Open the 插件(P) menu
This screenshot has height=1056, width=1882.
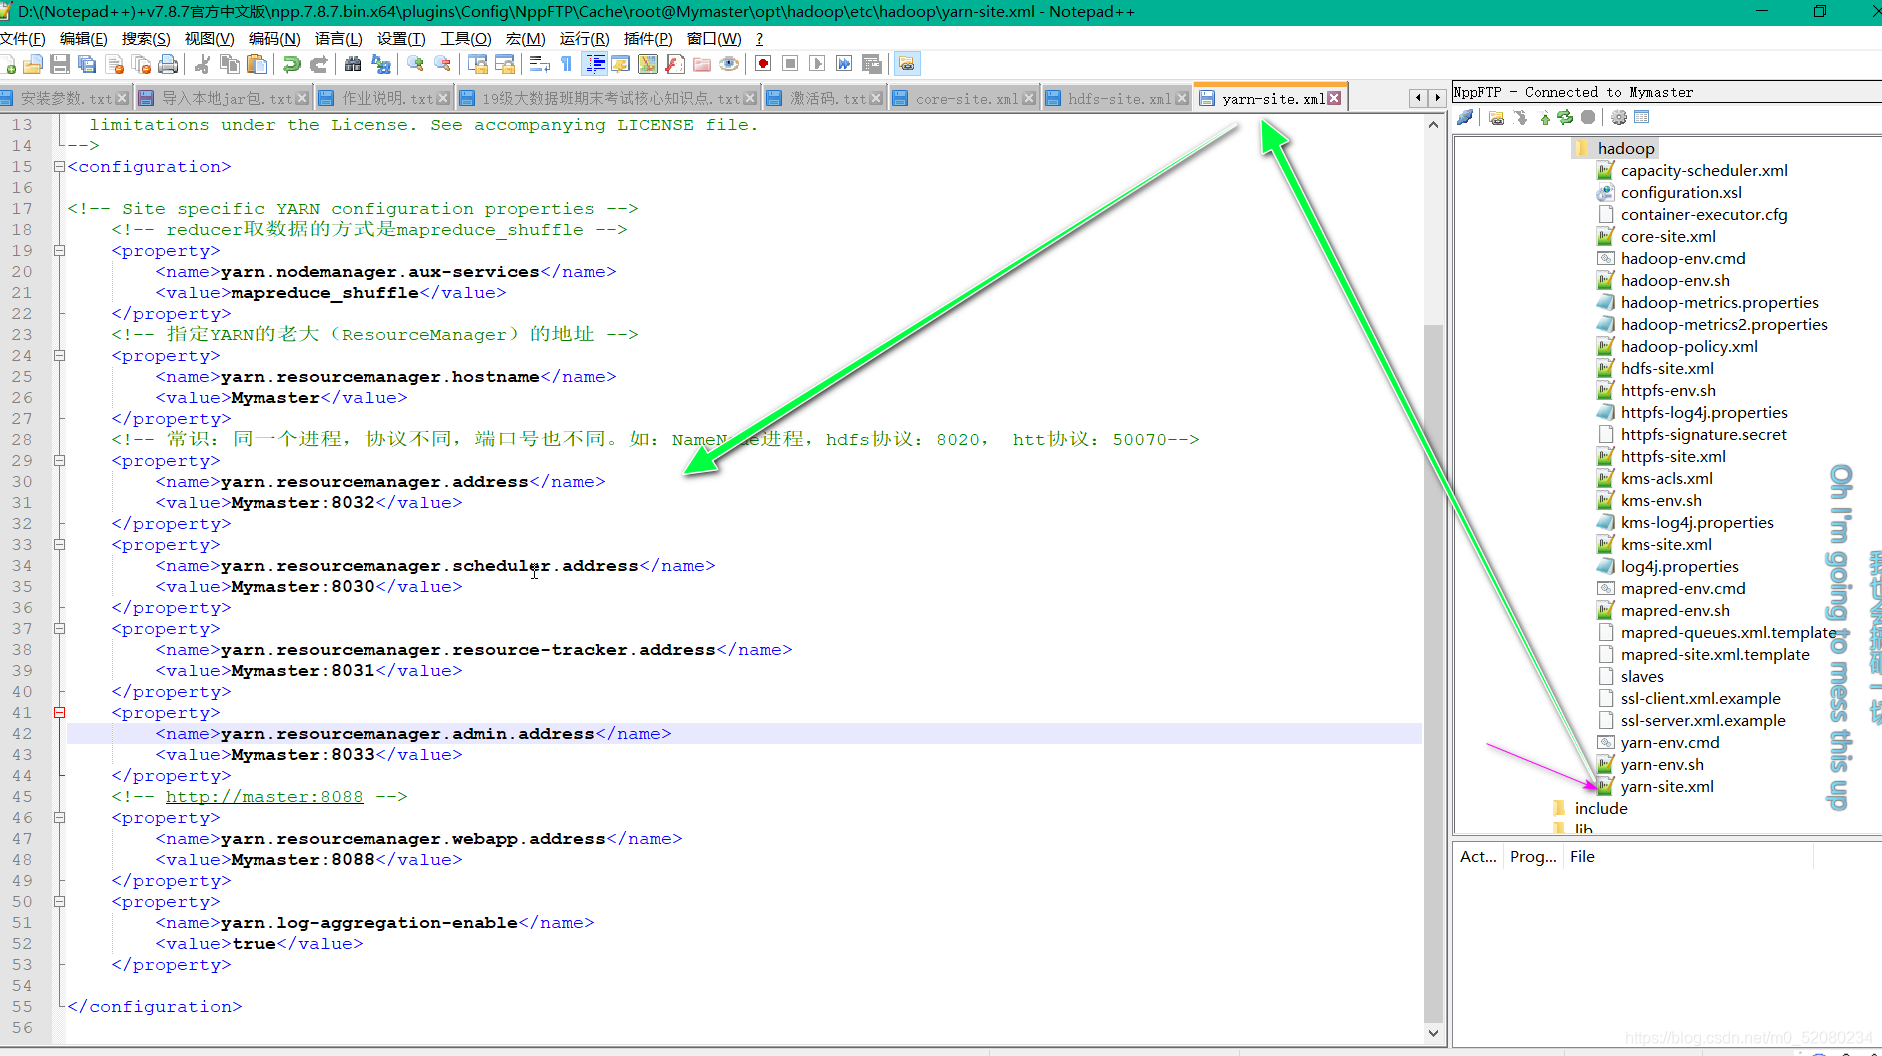click(648, 38)
